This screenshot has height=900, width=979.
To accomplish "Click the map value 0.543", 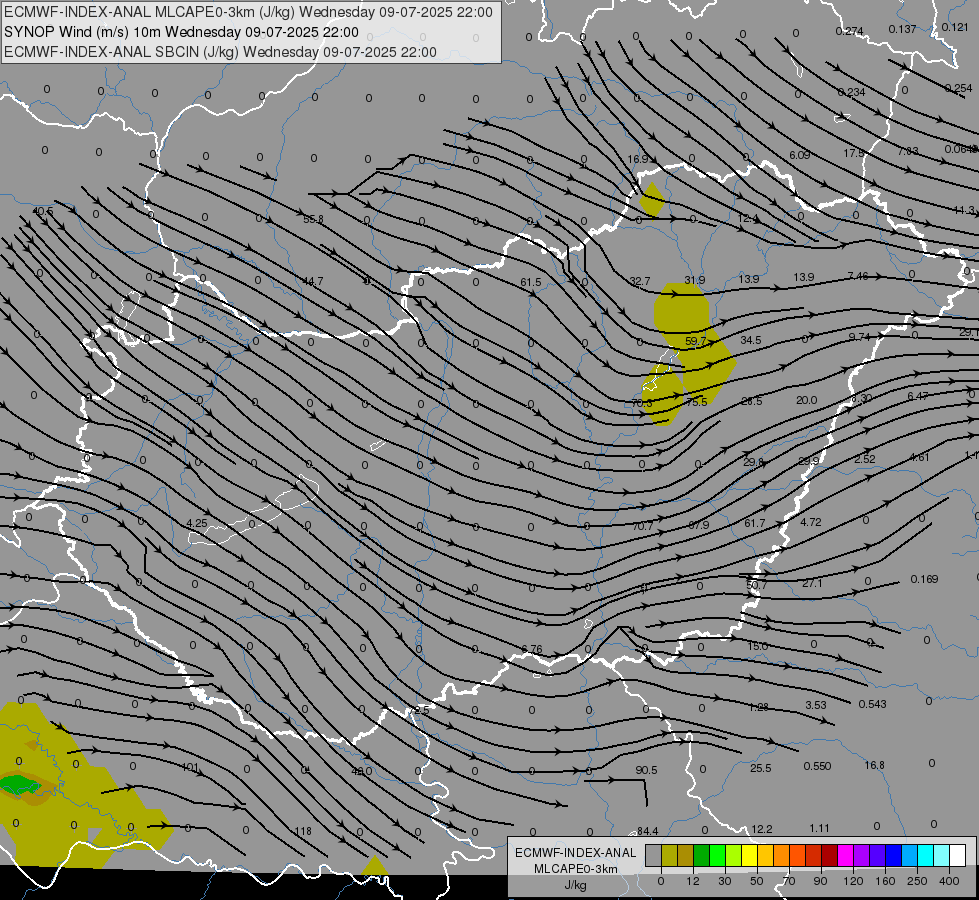I will [872, 704].
